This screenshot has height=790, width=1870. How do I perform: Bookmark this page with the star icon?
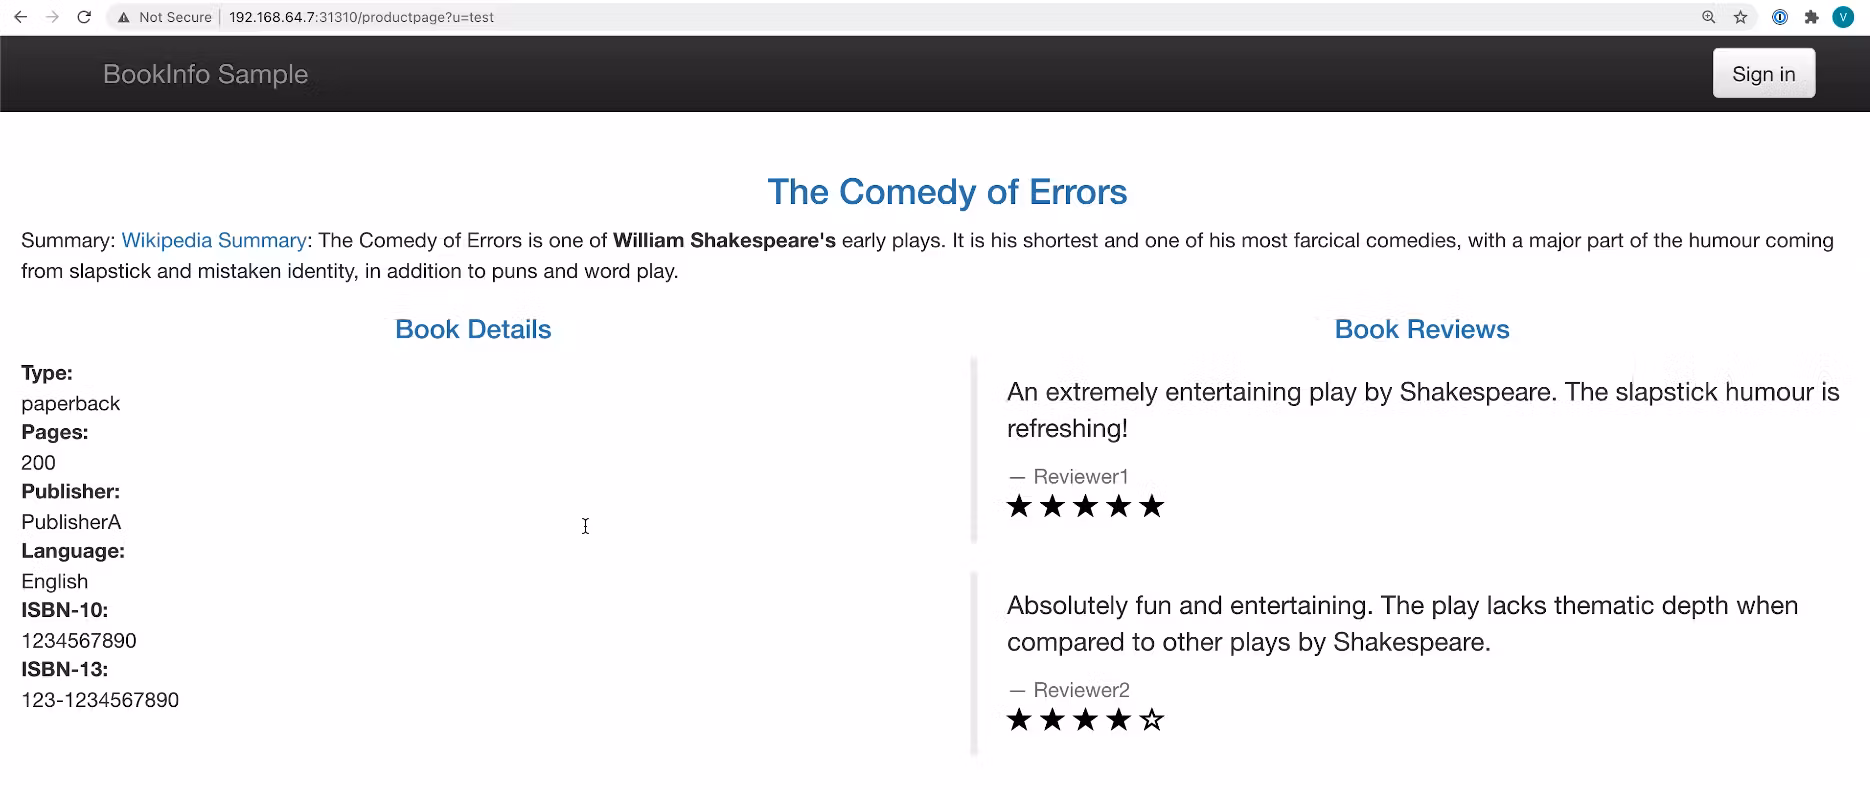[1740, 17]
